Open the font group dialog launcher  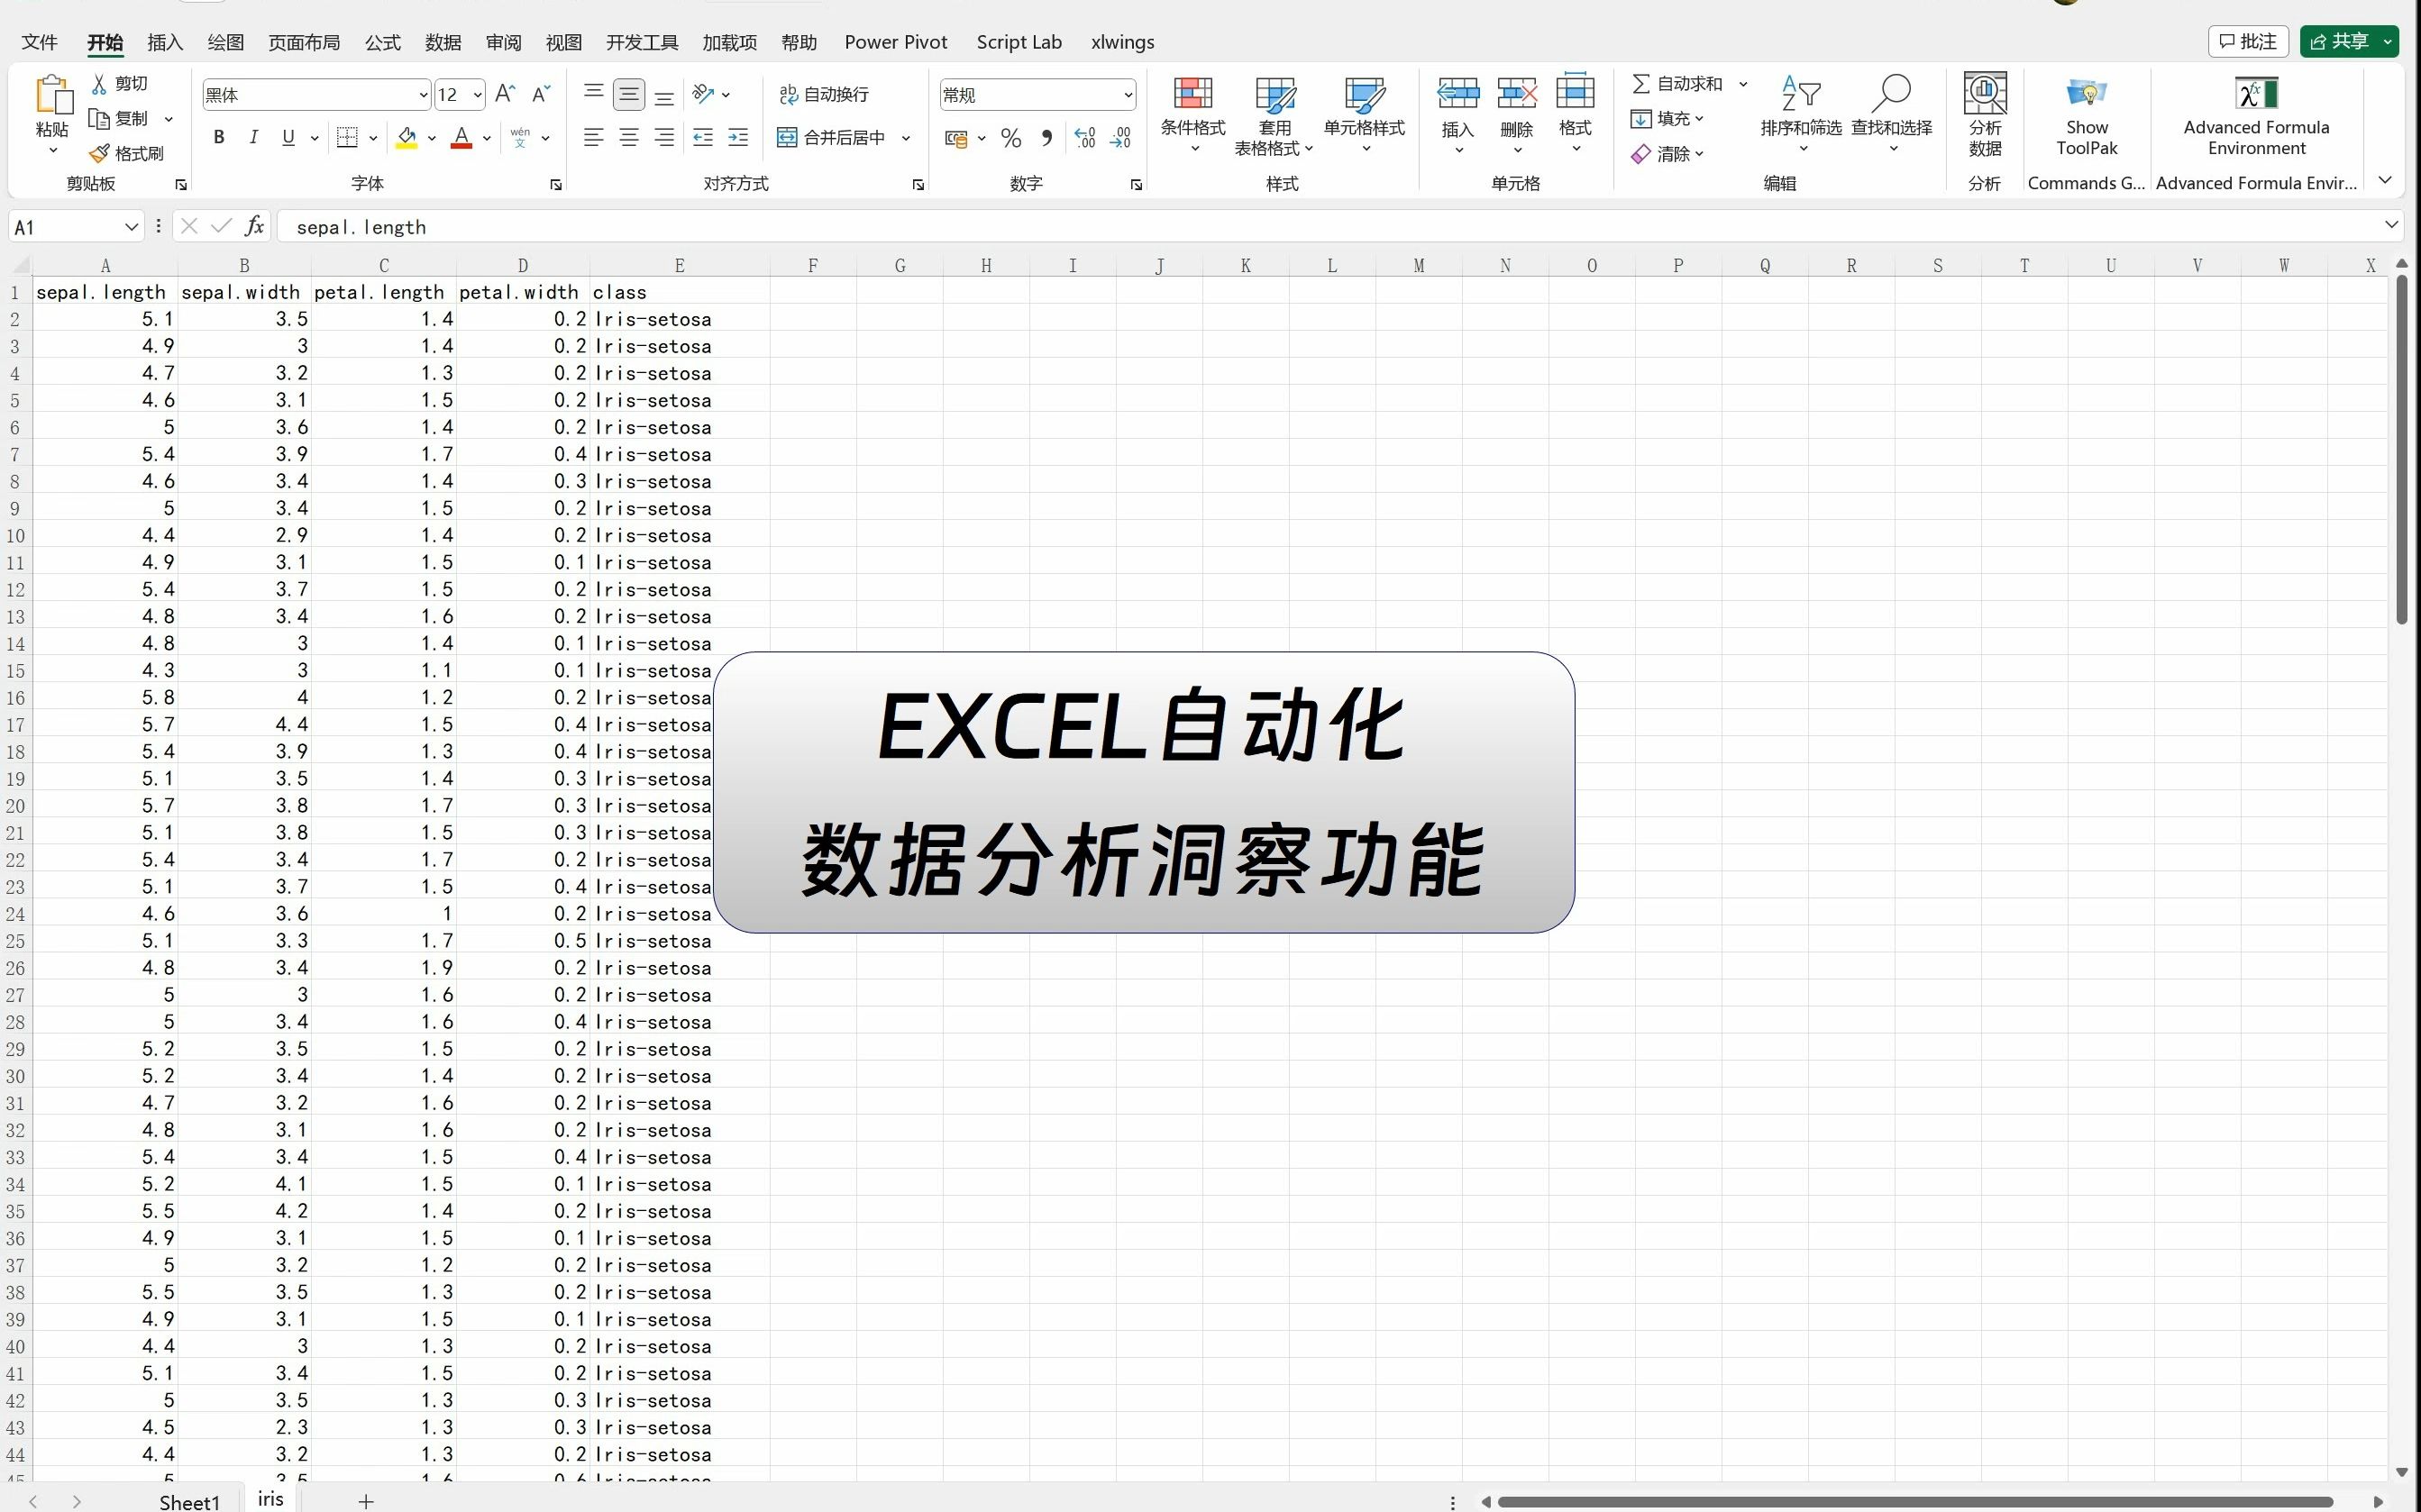pos(556,185)
